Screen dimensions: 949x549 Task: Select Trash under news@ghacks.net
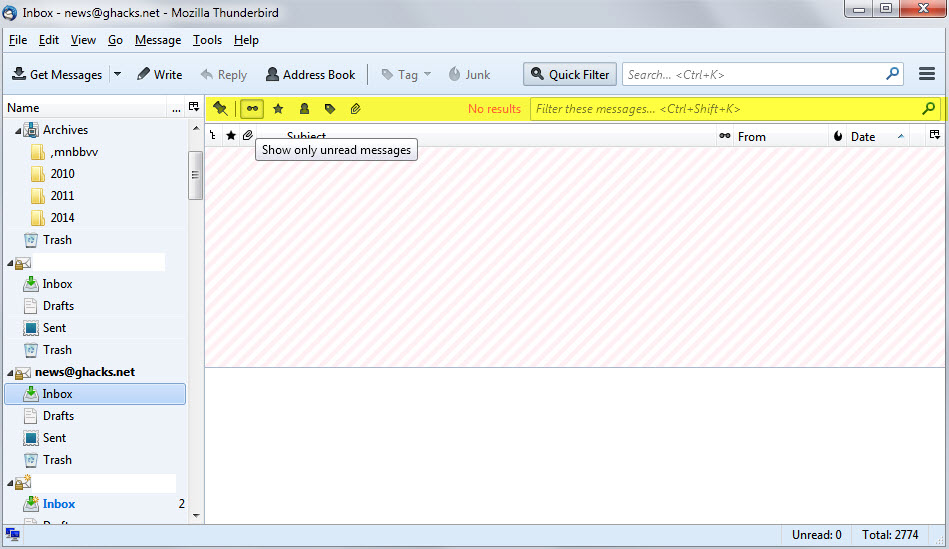coord(57,460)
